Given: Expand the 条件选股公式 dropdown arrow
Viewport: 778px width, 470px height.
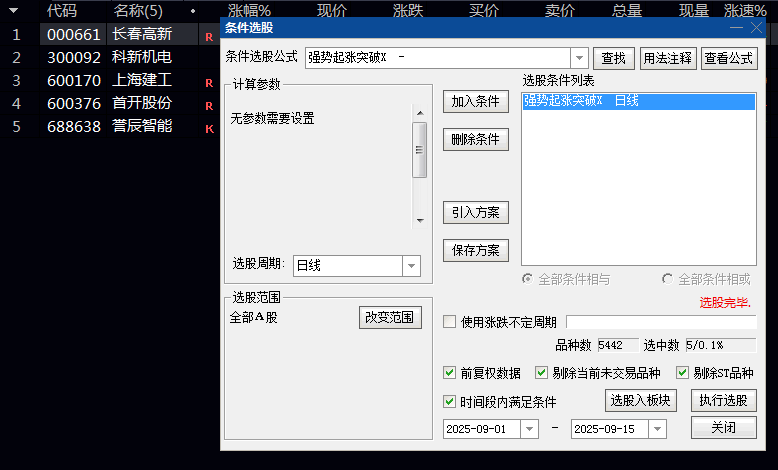Looking at the screenshot, I should point(579,58).
